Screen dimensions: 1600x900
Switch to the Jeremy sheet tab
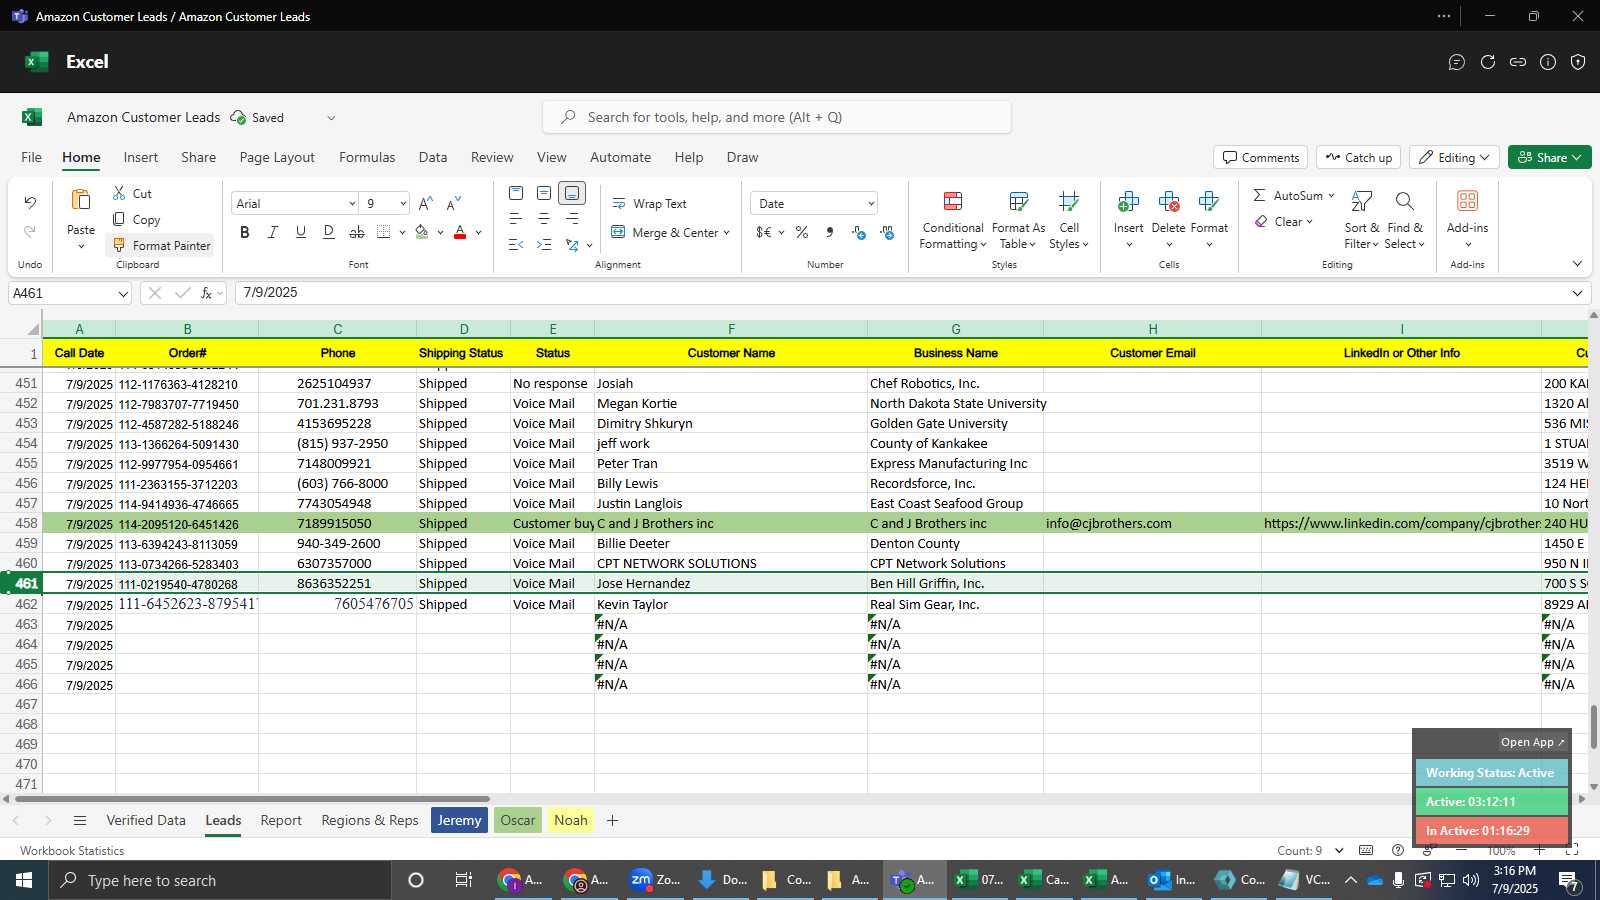tap(460, 820)
